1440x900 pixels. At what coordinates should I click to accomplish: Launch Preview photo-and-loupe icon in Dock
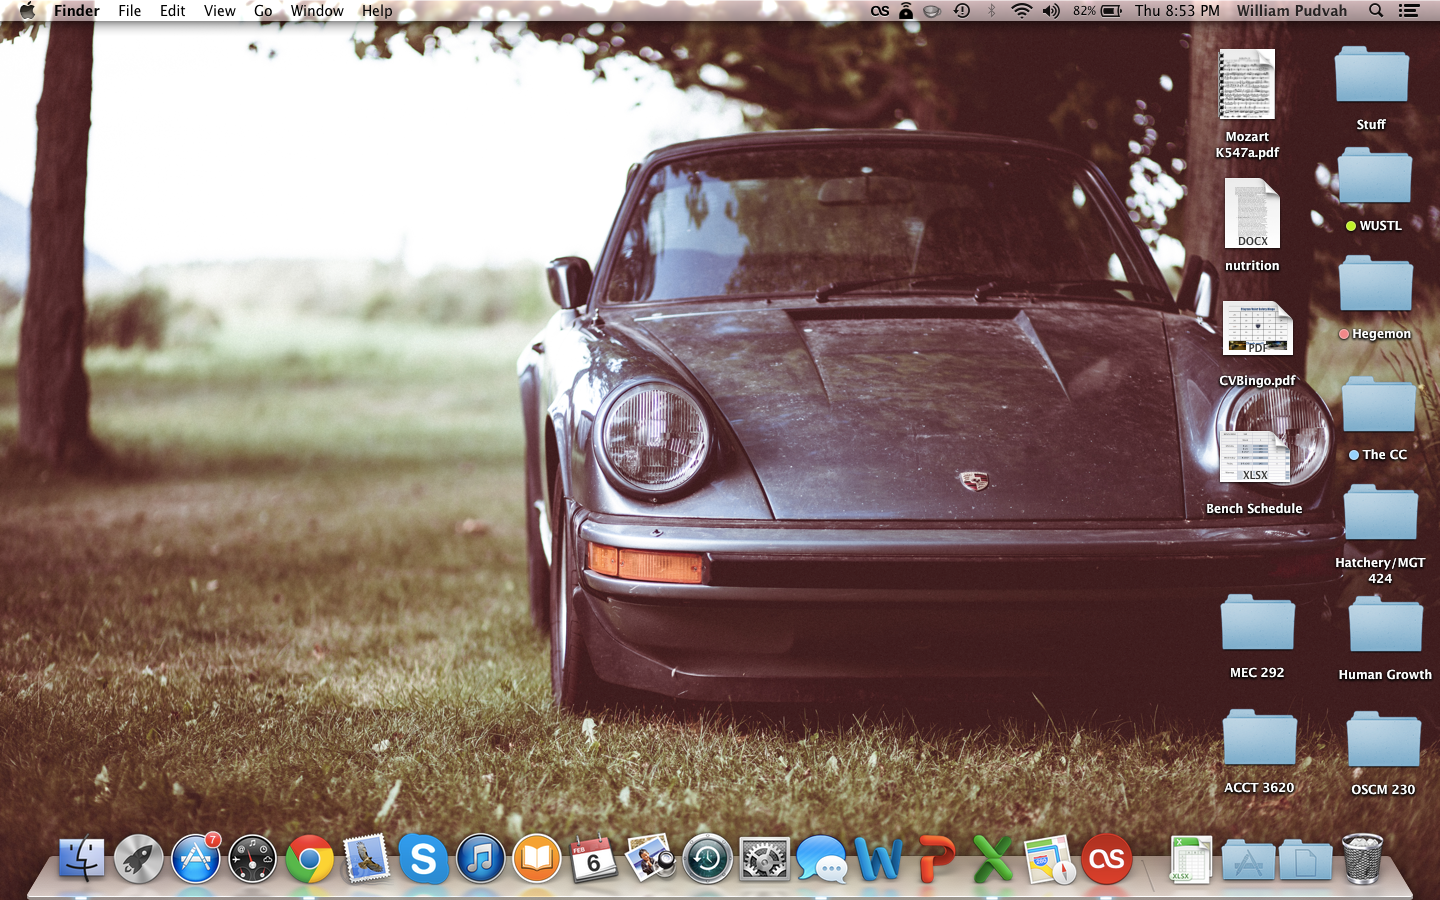point(651,859)
